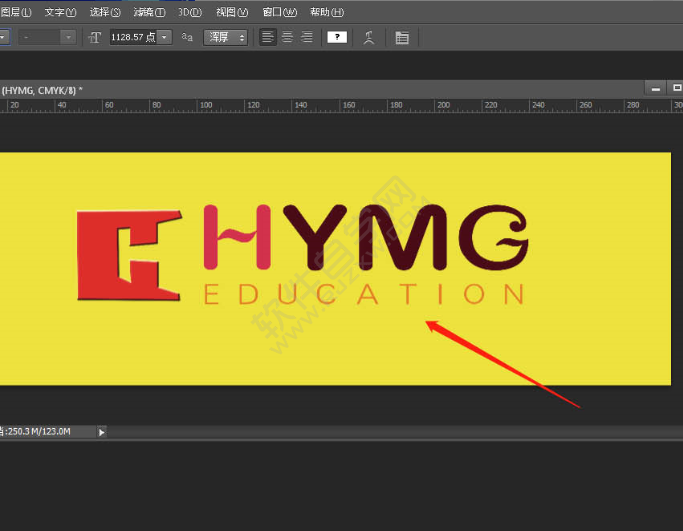Open the 图层 (Layer) menu
This screenshot has height=531, width=683.
click(x=16, y=12)
